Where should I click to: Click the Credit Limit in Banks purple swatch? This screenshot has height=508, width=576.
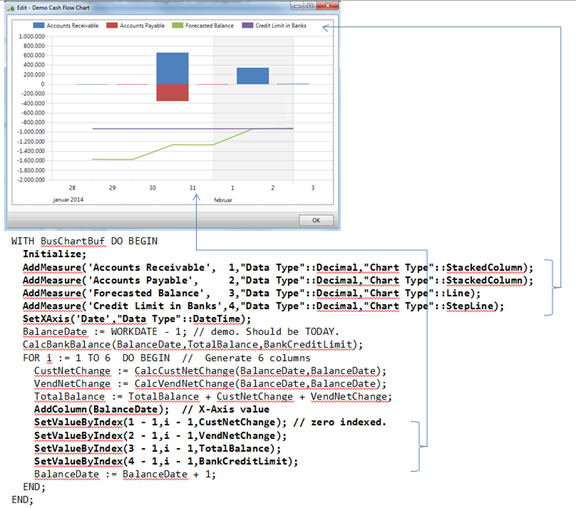click(x=248, y=25)
